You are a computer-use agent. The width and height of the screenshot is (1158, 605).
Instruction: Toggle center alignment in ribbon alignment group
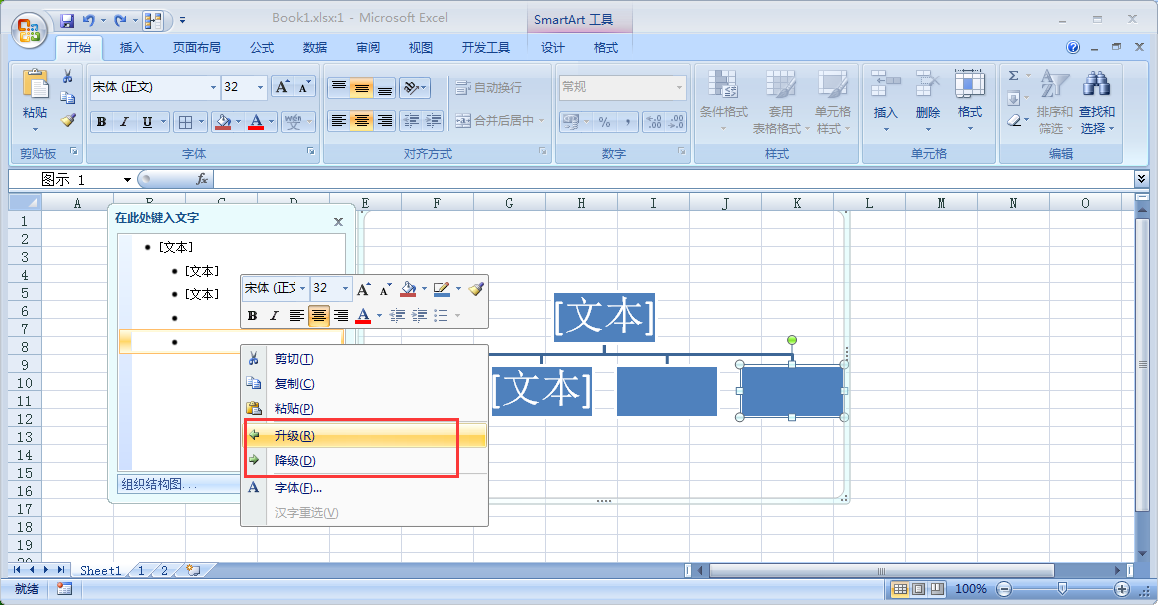[x=362, y=120]
